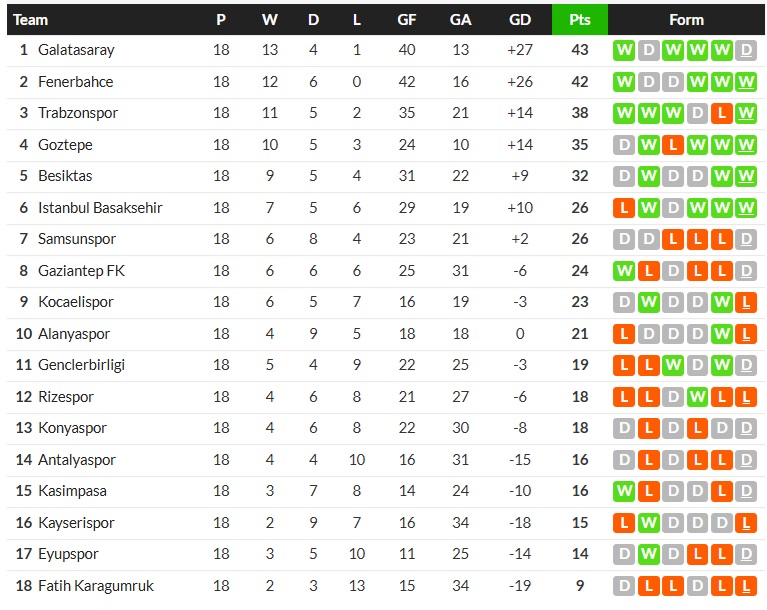
Task: Click Kocaelispor's underlined L form badge
Action: (x=745, y=302)
